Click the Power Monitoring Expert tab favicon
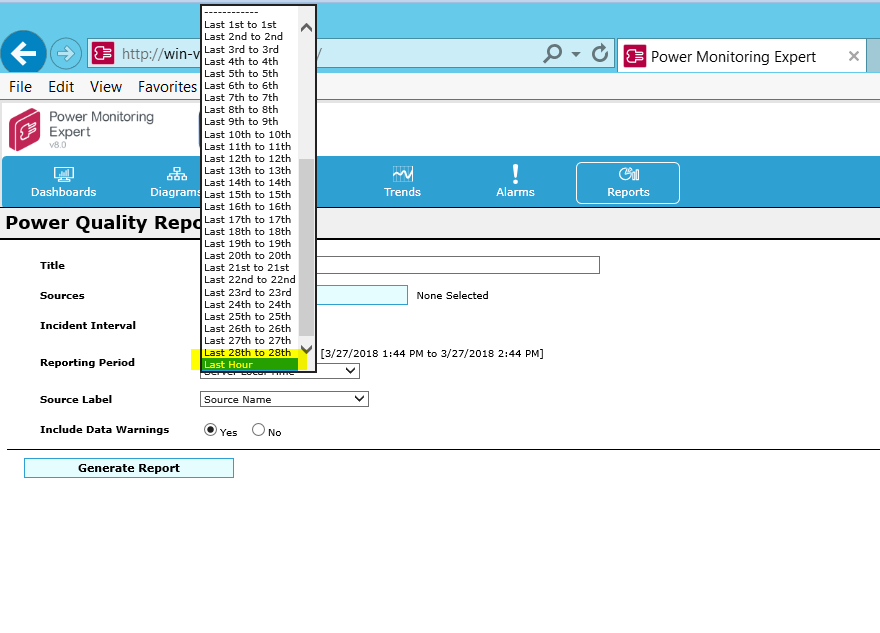 [x=634, y=56]
